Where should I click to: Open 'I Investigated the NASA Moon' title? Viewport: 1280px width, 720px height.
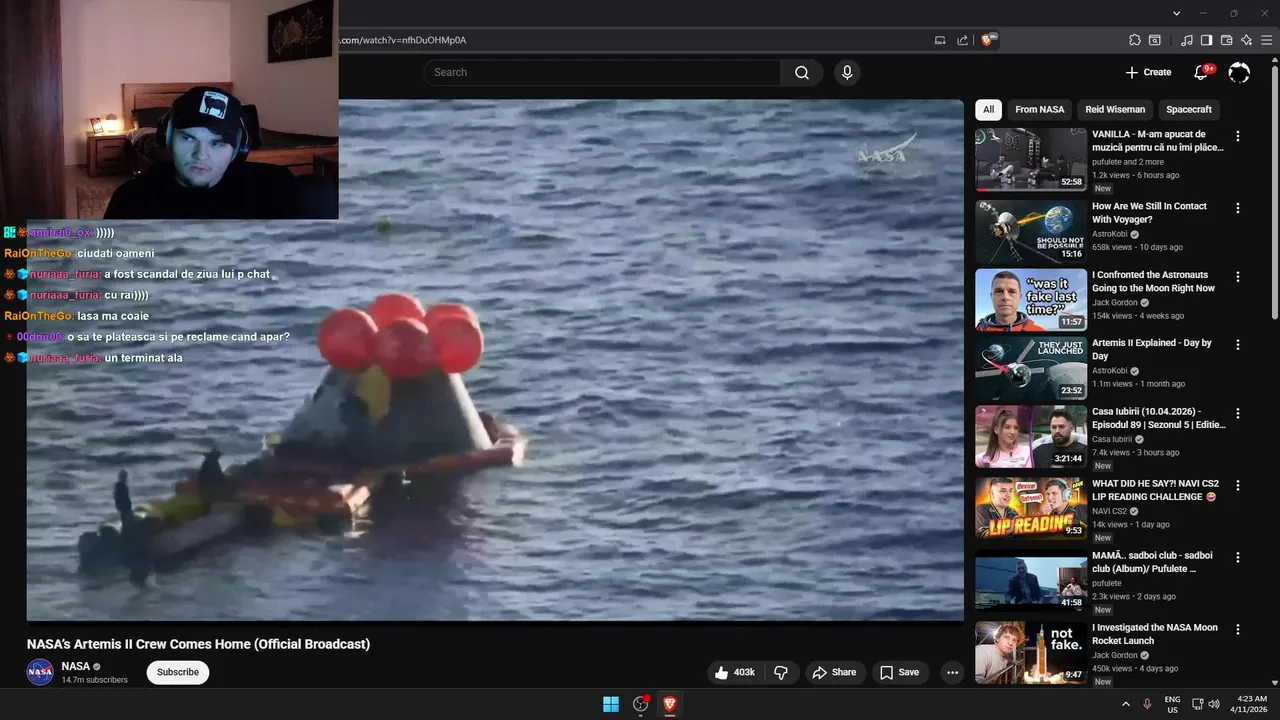[x=1155, y=634]
